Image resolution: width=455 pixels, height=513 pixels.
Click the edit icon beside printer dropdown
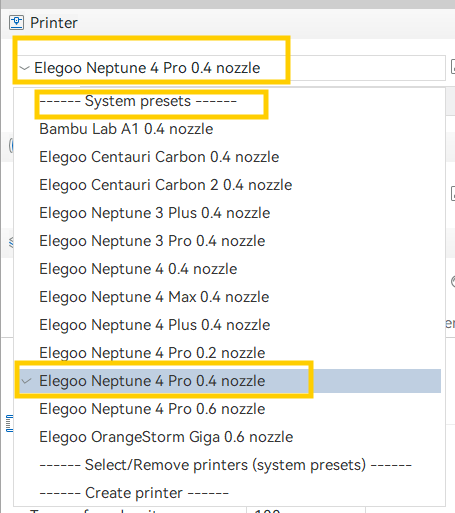(453, 67)
